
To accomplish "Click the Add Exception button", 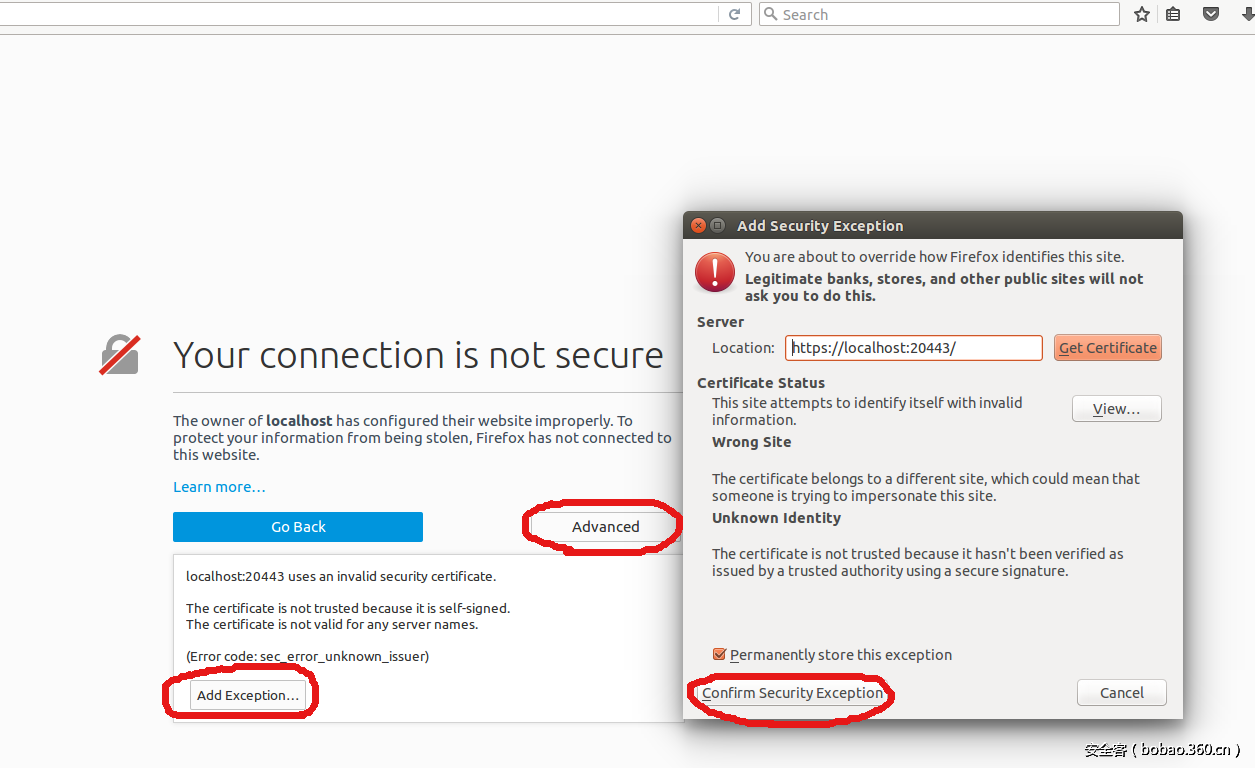I will coord(248,695).
